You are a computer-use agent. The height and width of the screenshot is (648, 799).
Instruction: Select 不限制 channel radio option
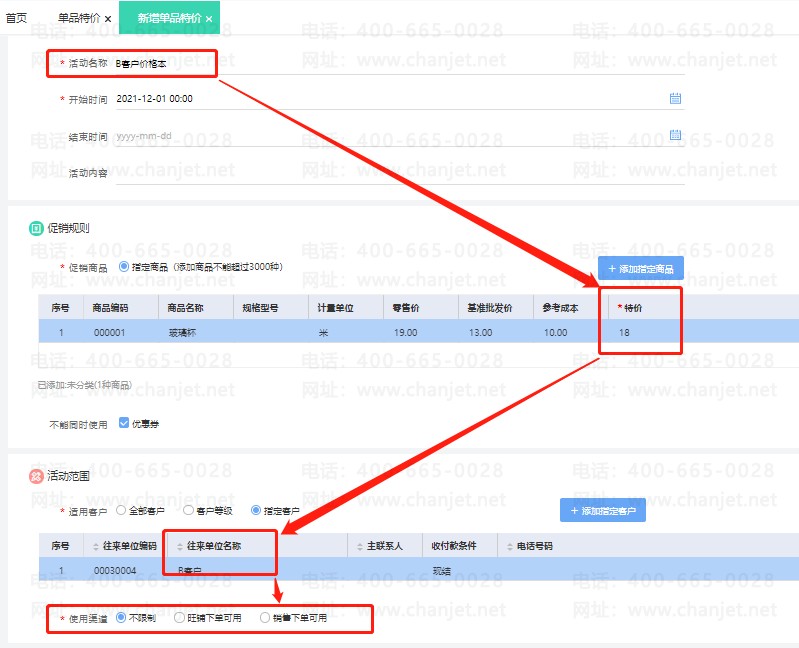point(121,617)
